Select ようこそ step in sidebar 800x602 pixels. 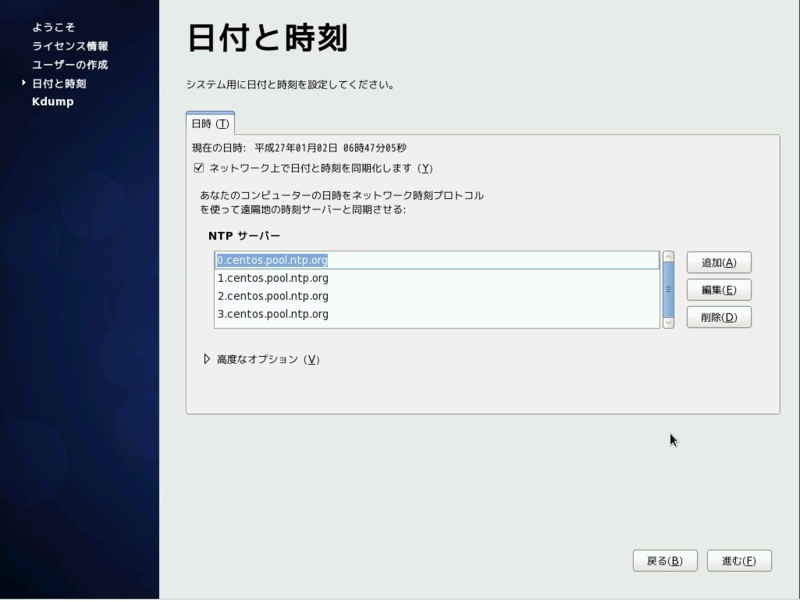(54, 27)
